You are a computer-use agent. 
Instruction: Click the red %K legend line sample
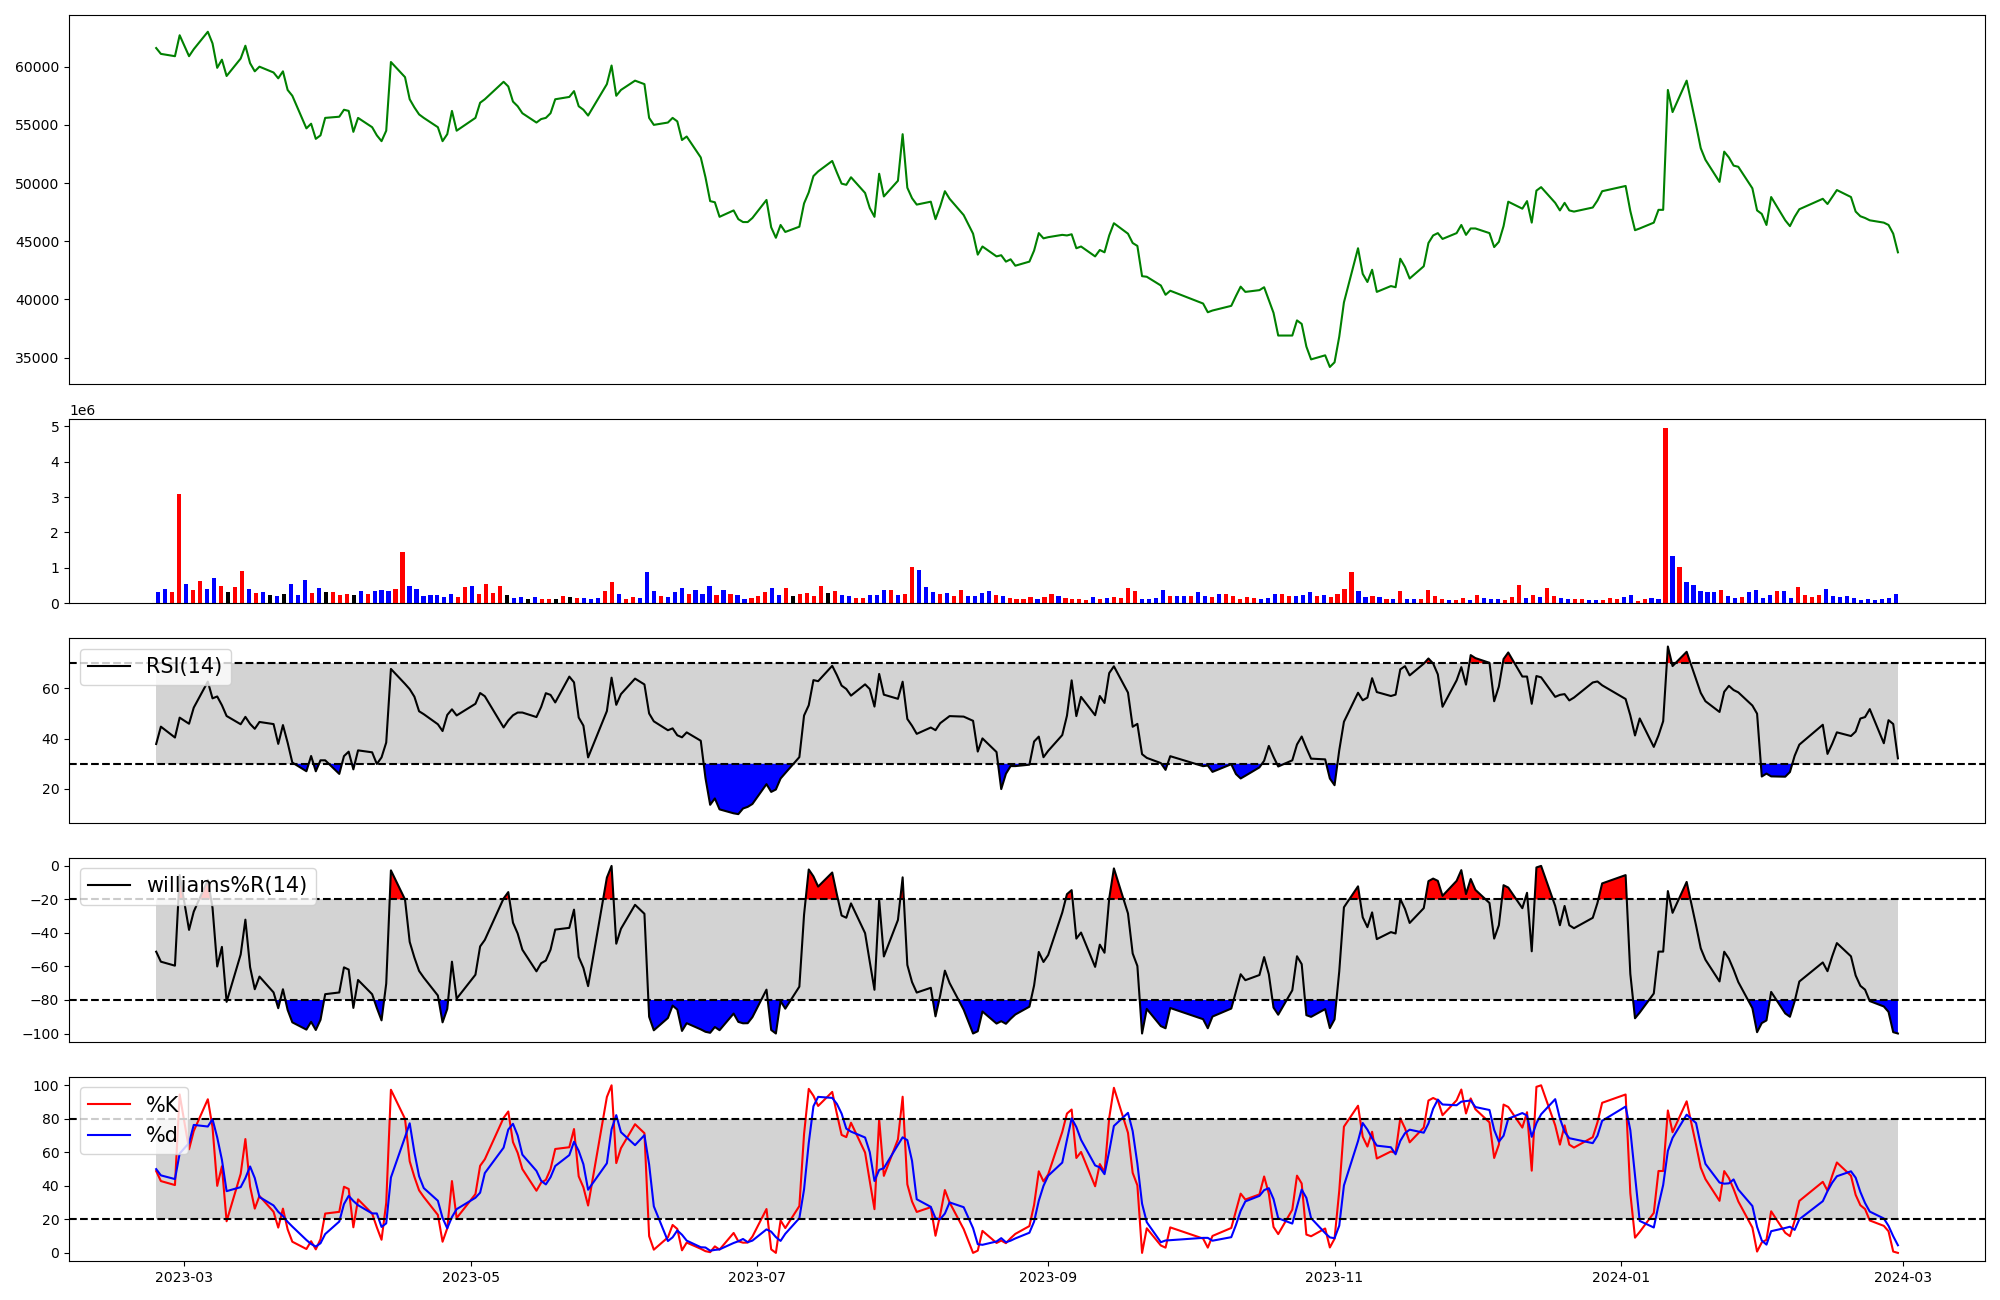click(x=109, y=1105)
